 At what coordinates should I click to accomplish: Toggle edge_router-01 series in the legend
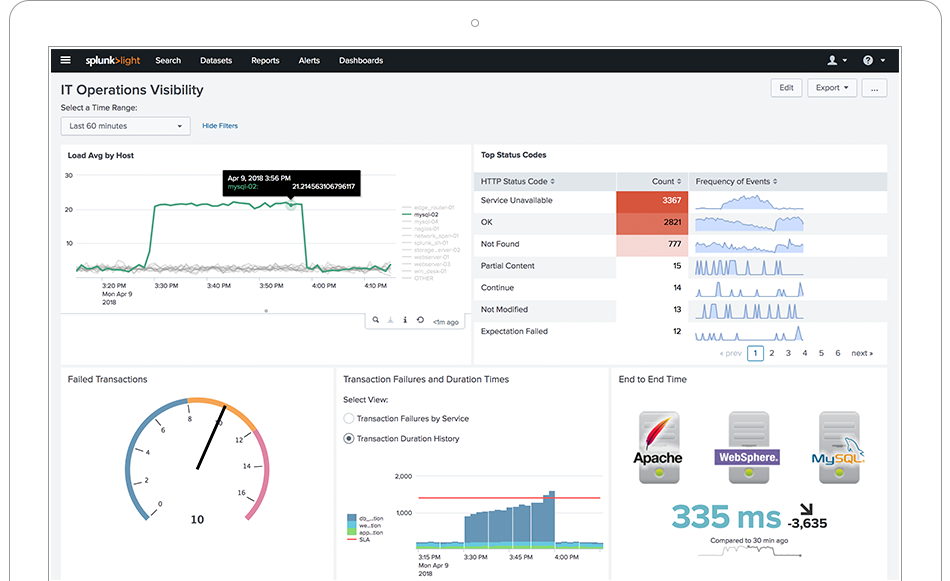[428, 208]
